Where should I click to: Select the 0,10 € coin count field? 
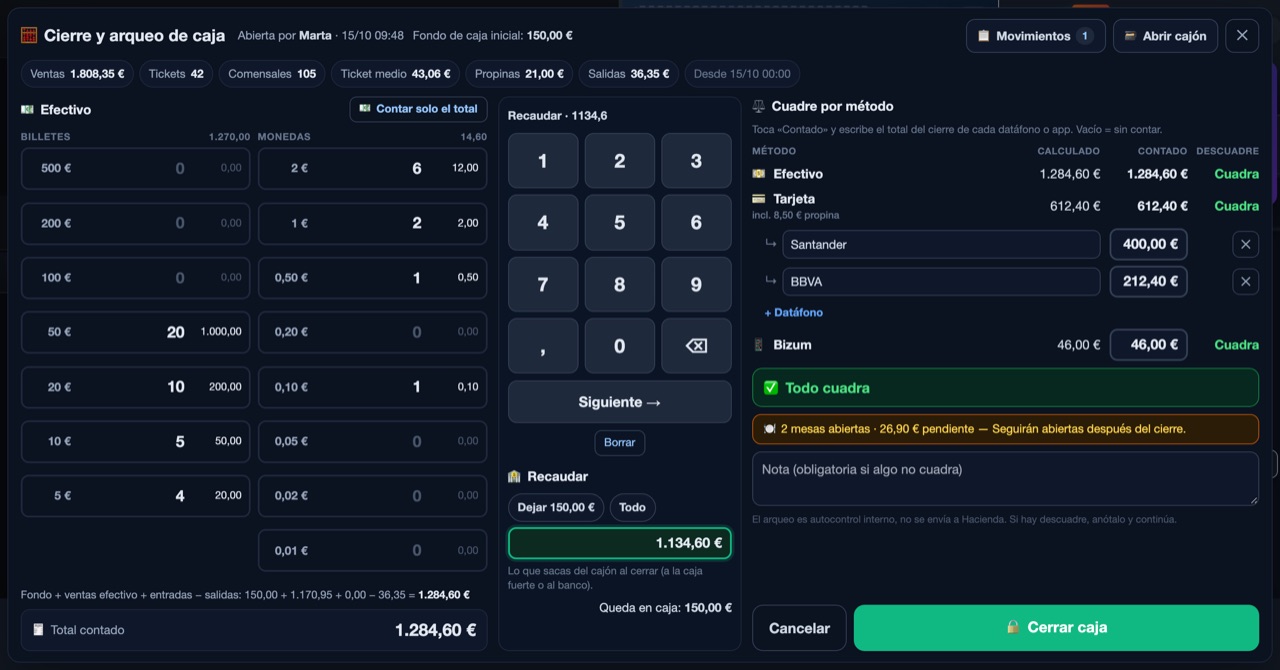[x=373, y=387]
